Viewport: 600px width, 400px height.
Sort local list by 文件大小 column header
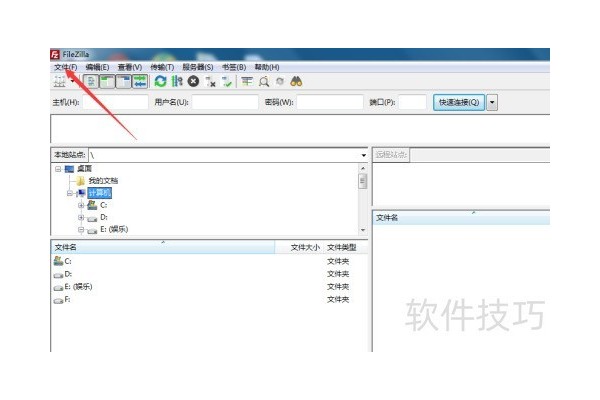[x=299, y=247]
